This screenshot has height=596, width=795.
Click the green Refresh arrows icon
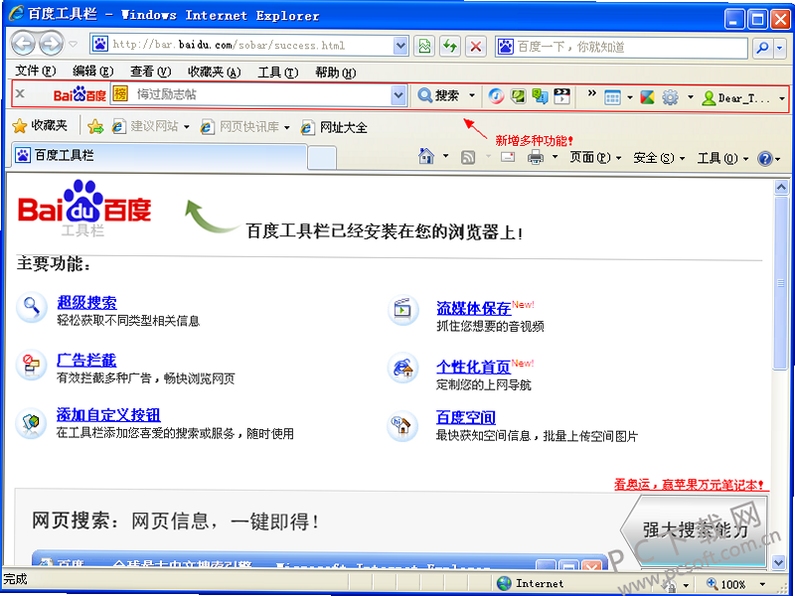pyautogui.click(x=450, y=47)
